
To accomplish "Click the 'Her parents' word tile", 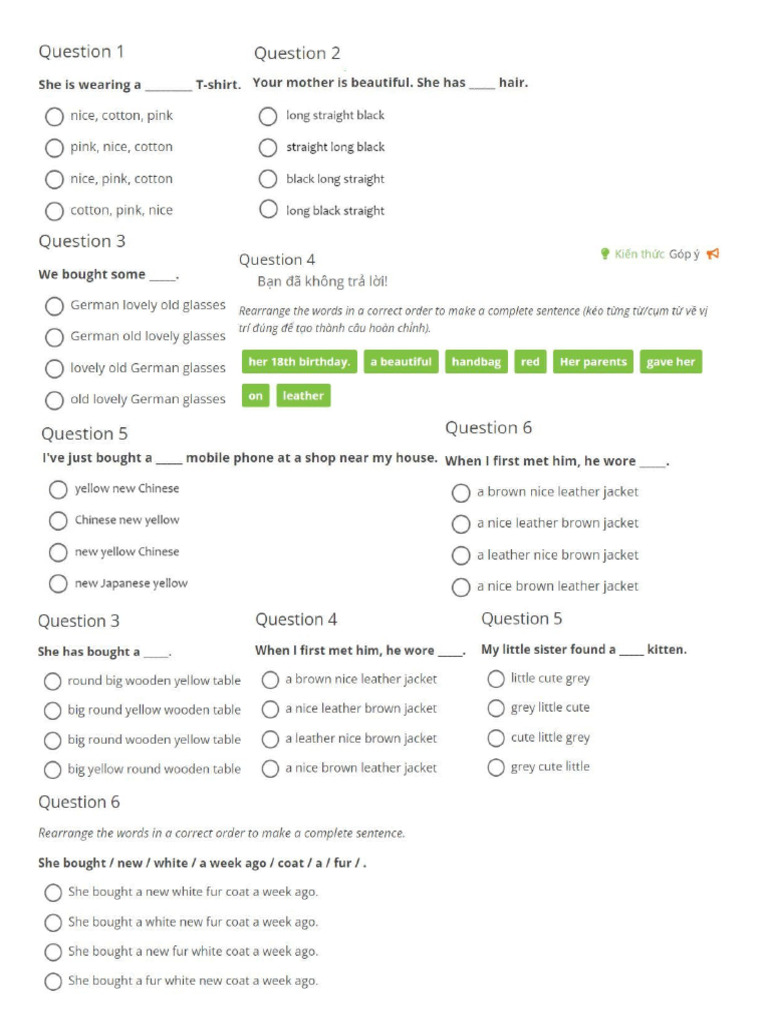I will tap(593, 362).
